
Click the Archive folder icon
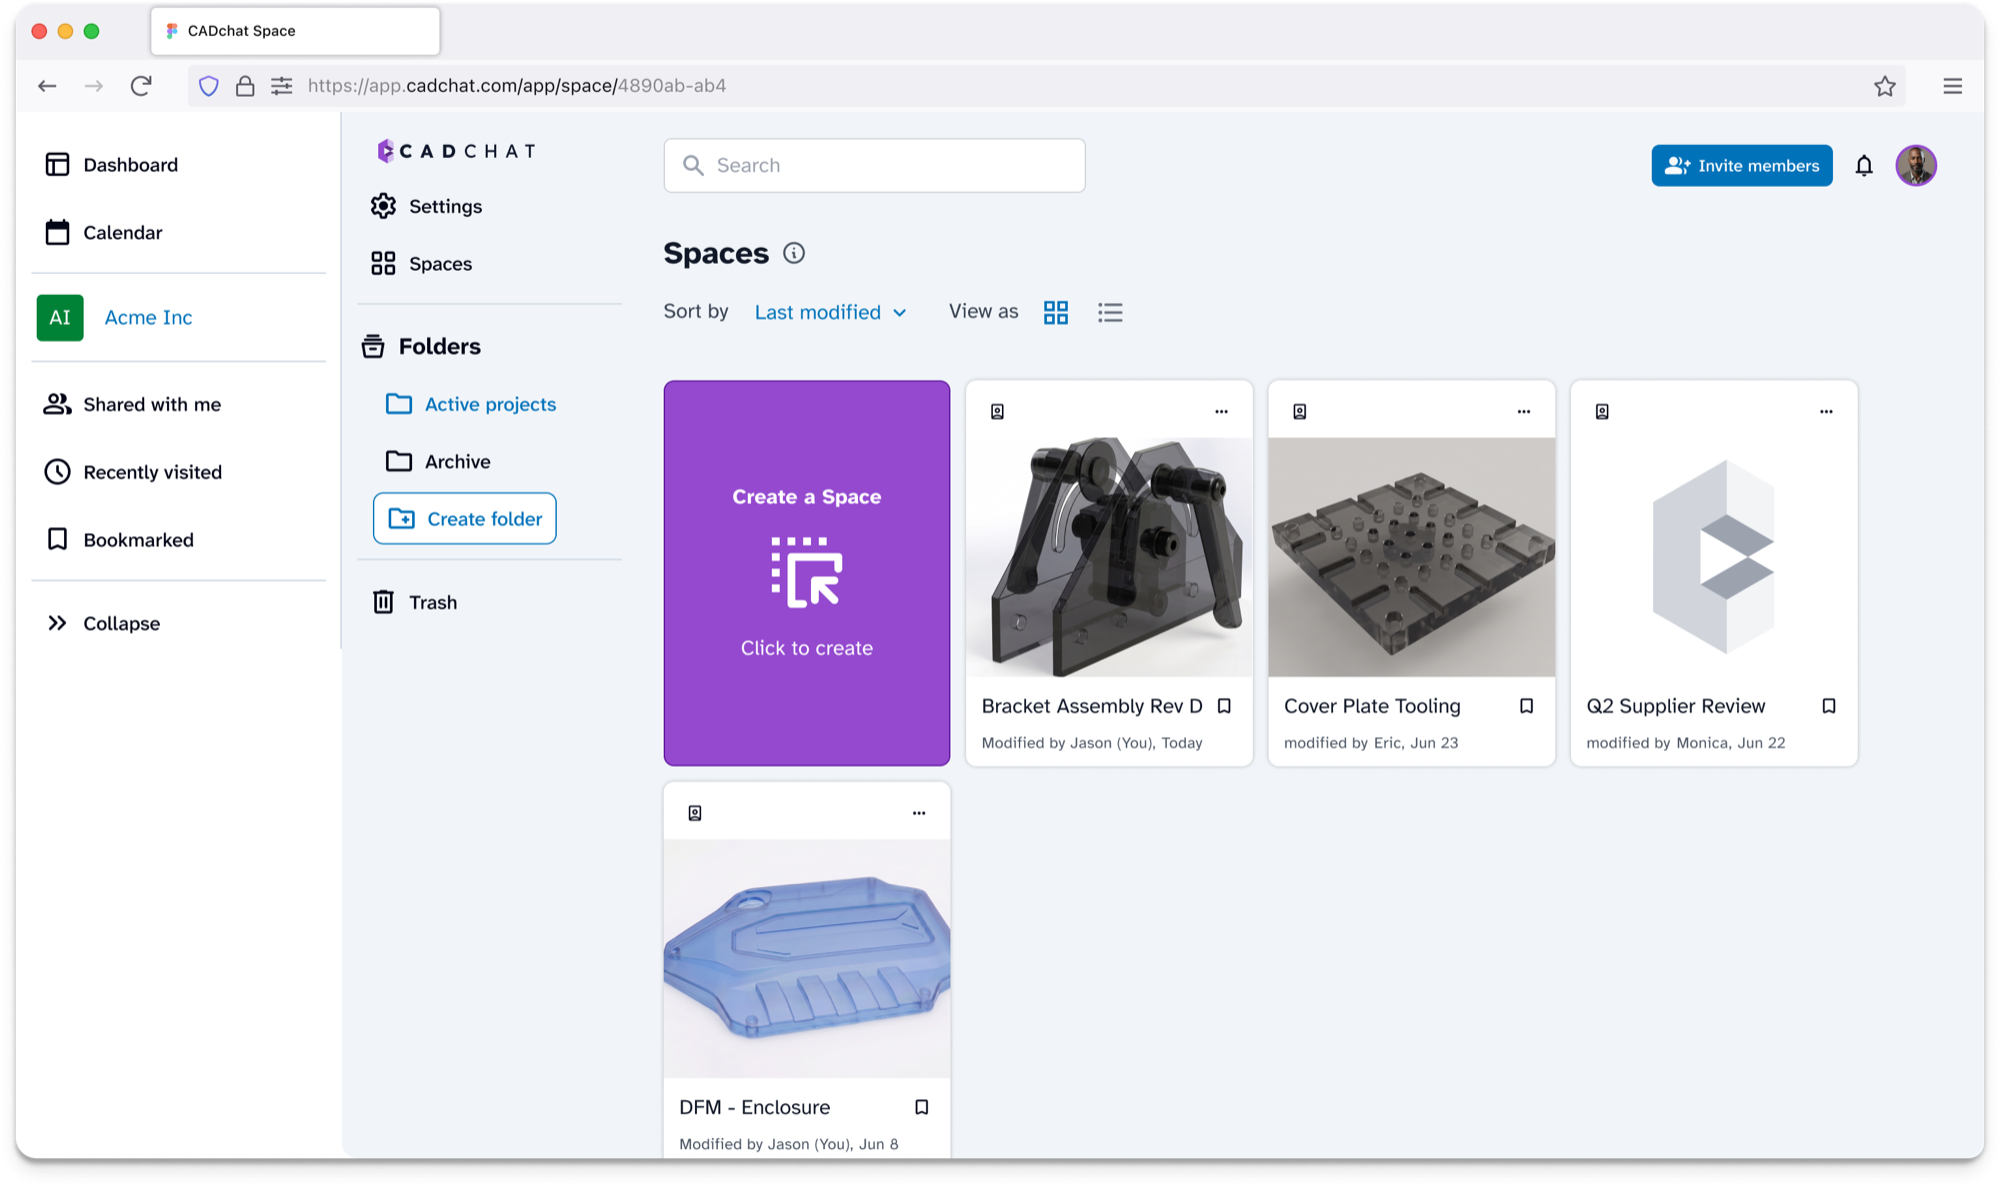[399, 461]
